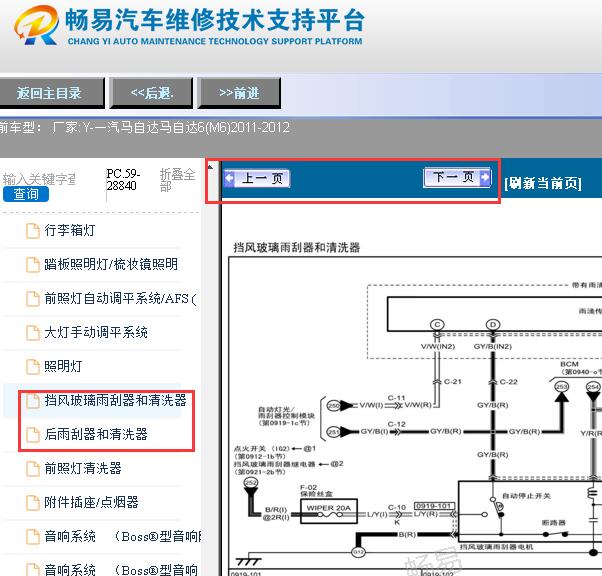Click the document icon beside 大灯手动调平系统
The height and width of the screenshot is (576, 602).
pos(33,333)
